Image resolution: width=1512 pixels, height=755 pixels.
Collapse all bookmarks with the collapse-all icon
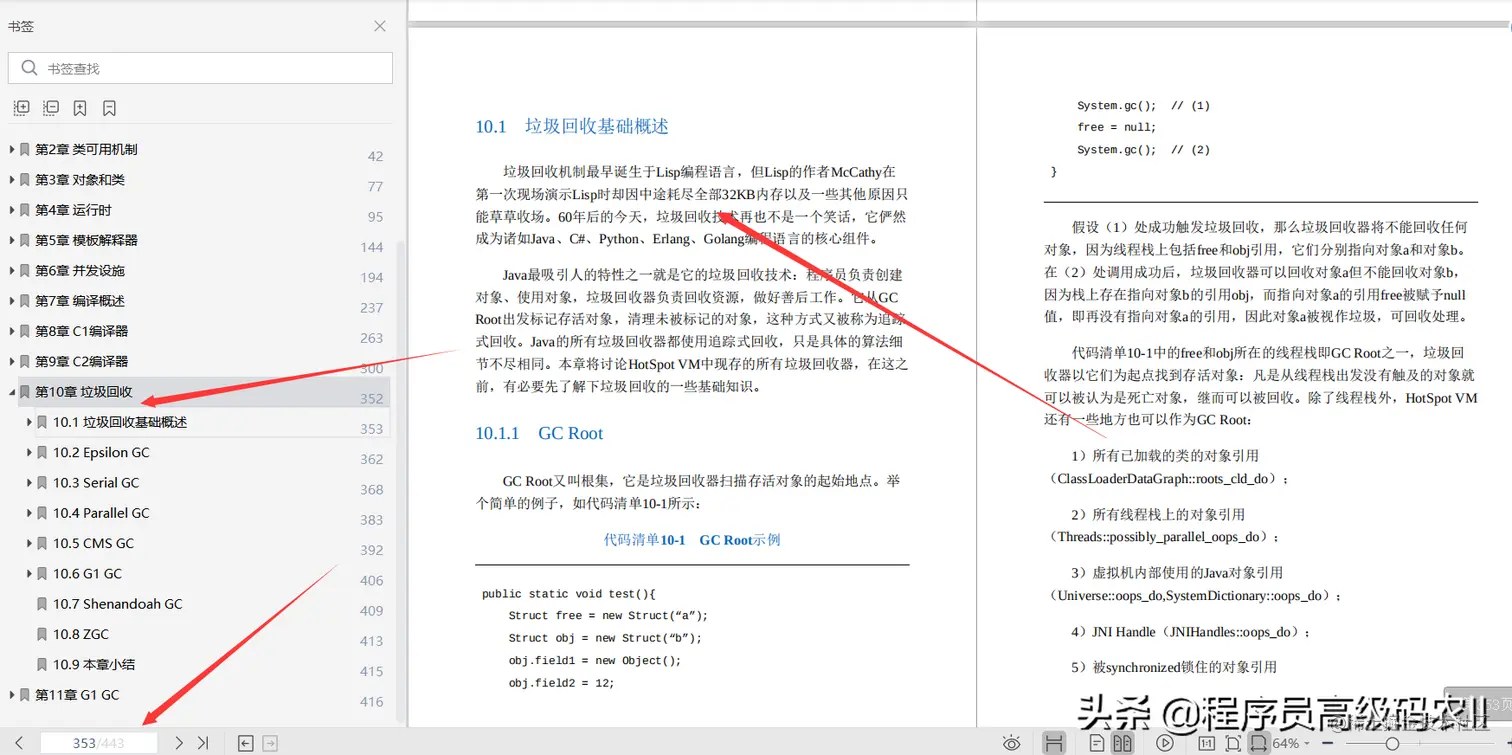click(51, 108)
